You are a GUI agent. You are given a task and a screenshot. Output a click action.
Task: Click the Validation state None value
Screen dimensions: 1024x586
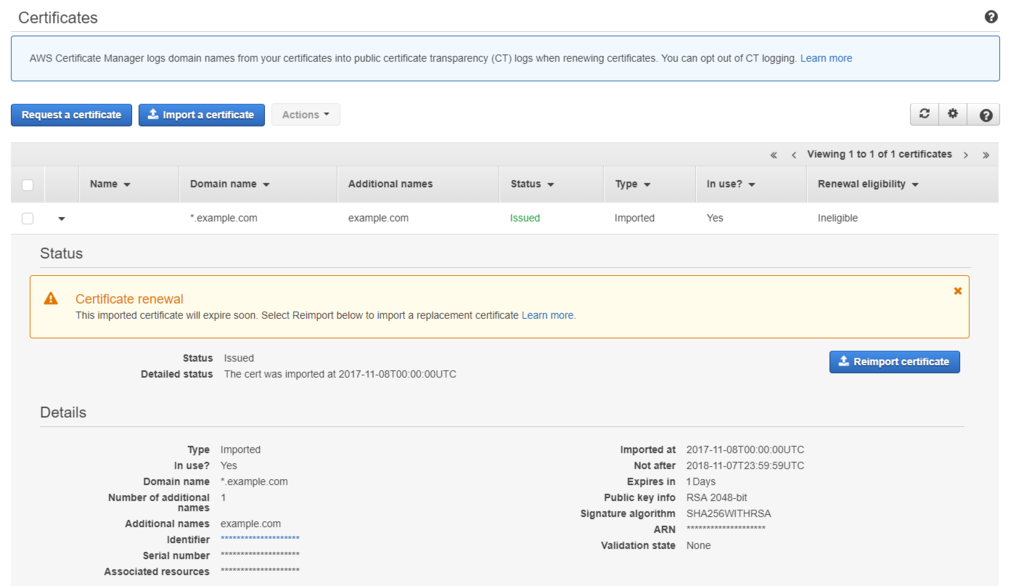coord(698,545)
